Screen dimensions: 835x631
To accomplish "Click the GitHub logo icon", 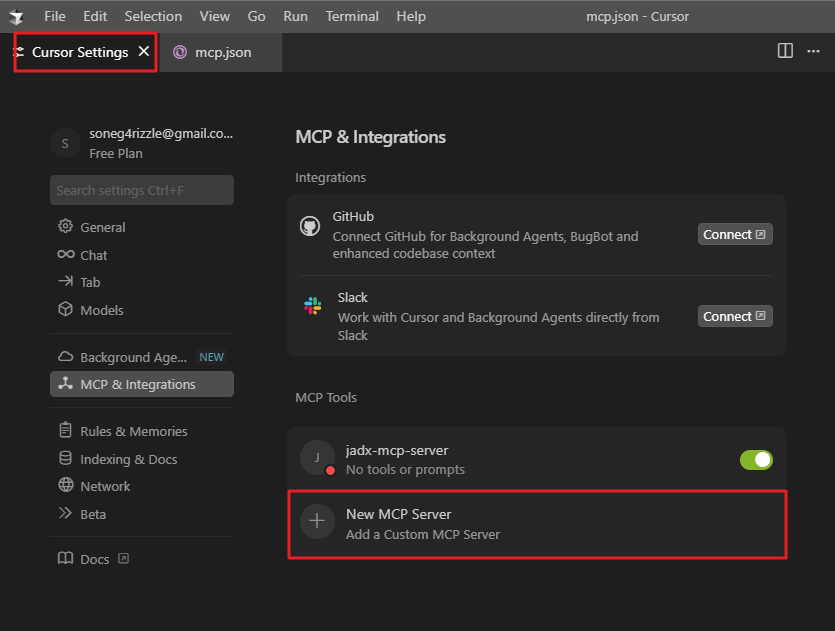I will tap(310, 226).
